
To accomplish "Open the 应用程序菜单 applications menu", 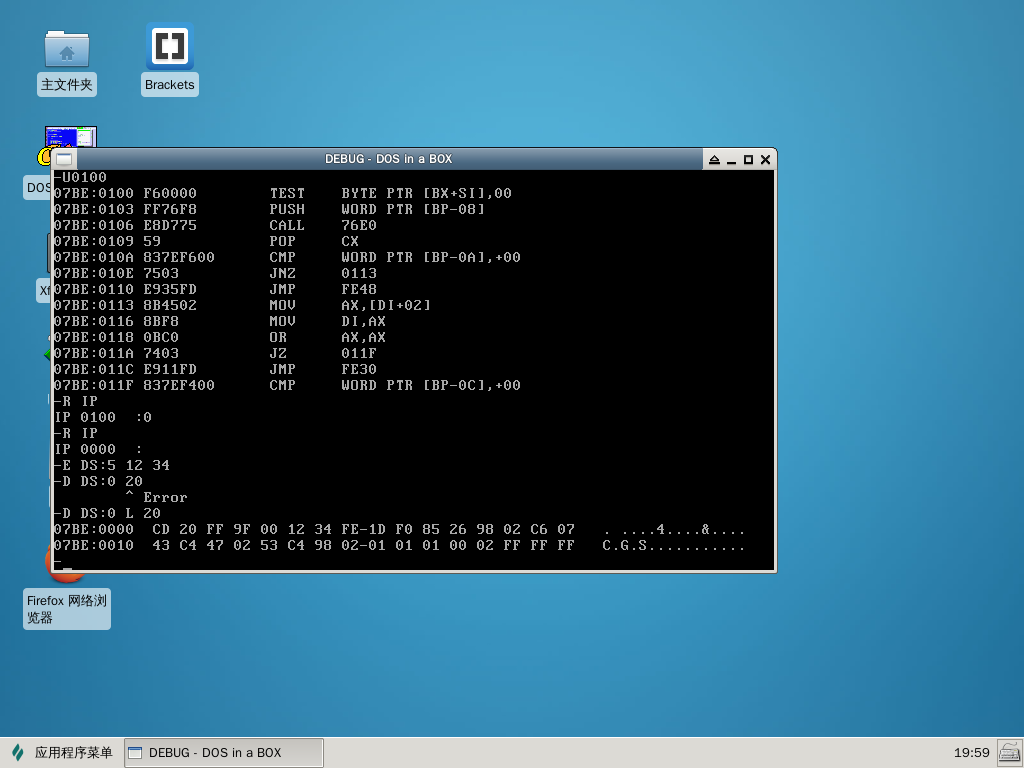I will coord(62,753).
